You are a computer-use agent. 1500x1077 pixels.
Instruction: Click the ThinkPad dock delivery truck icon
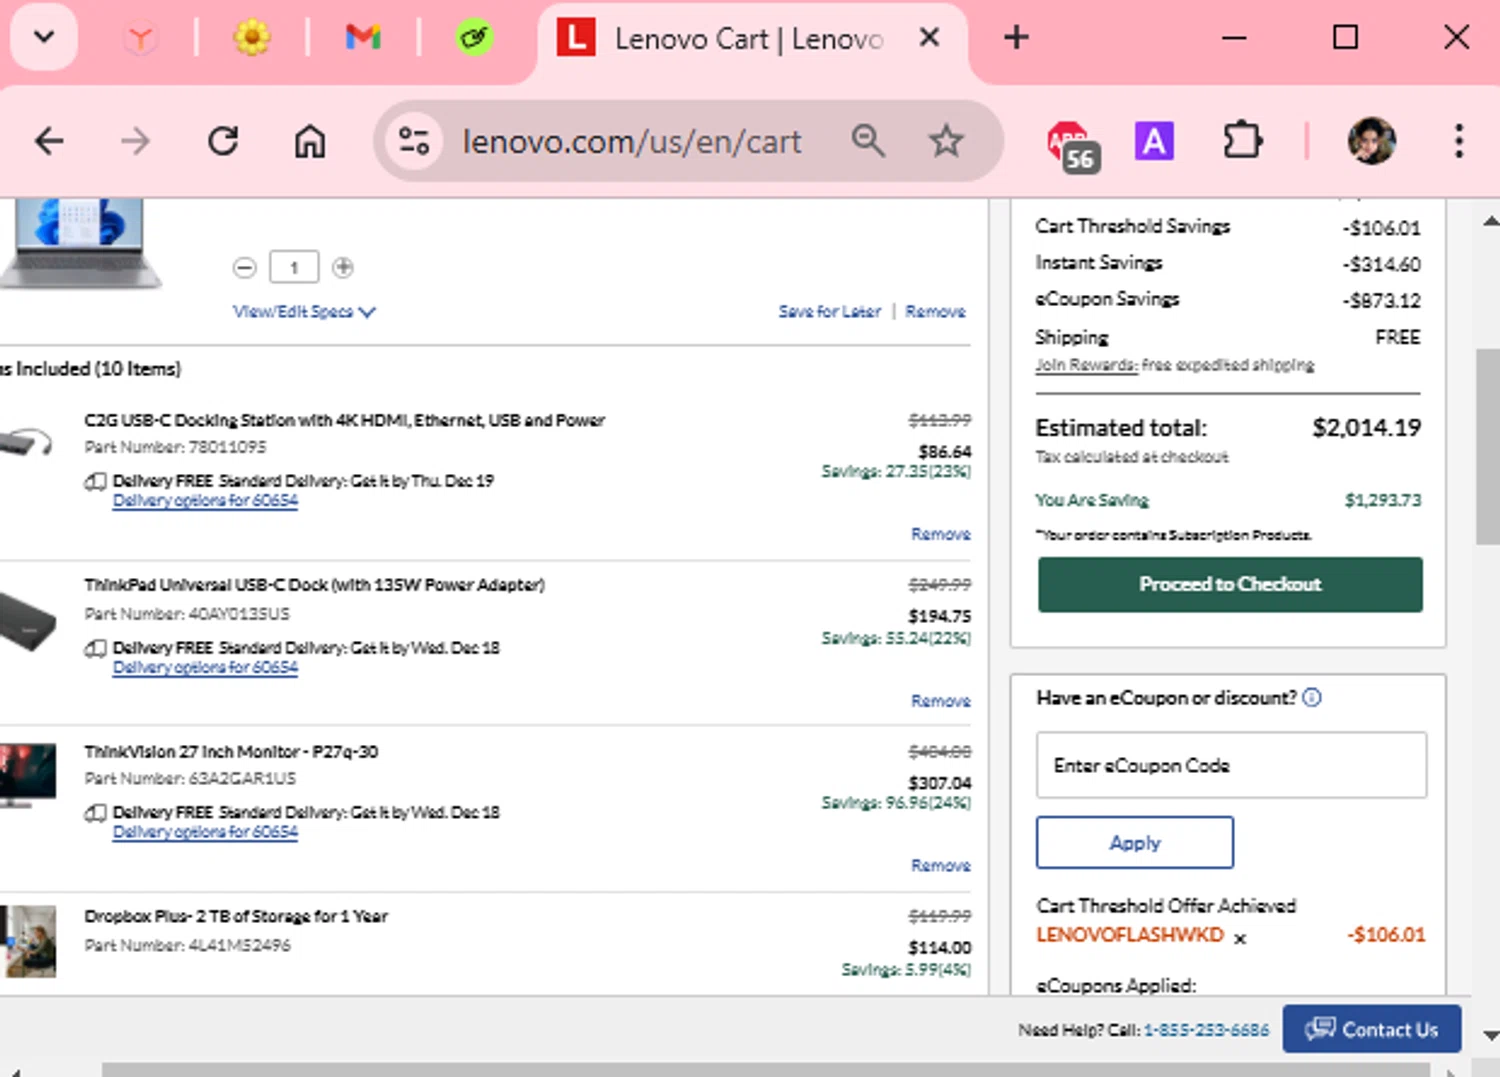click(96, 649)
